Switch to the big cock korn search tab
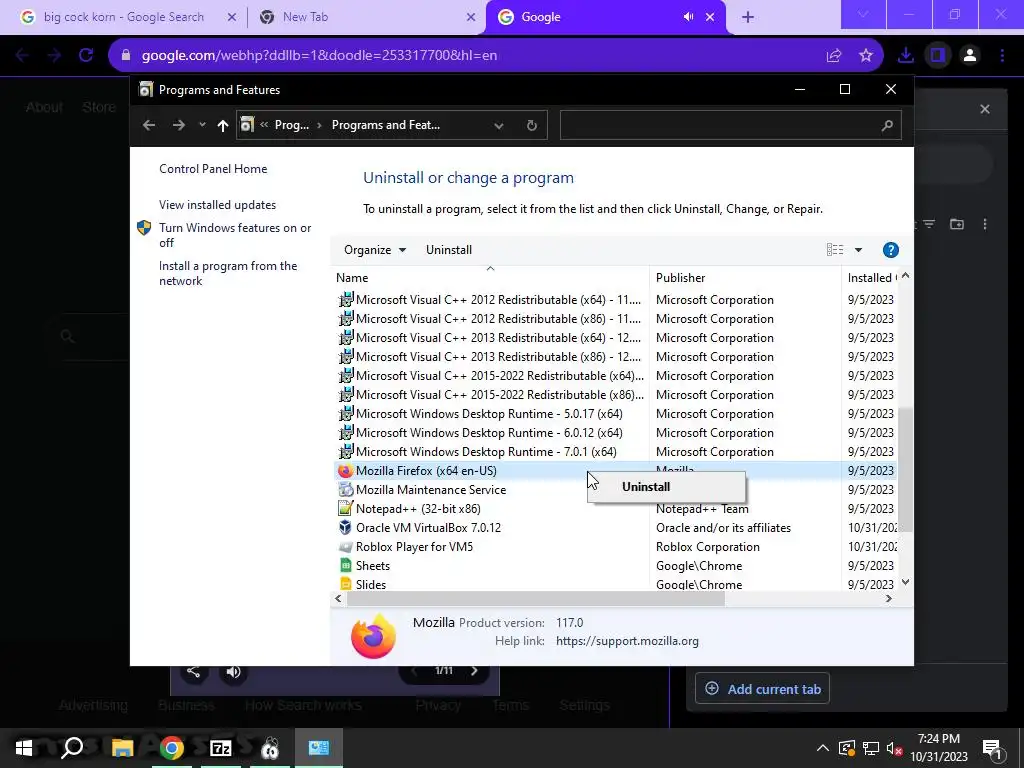The height and width of the screenshot is (768, 1024). coord(123,17)
